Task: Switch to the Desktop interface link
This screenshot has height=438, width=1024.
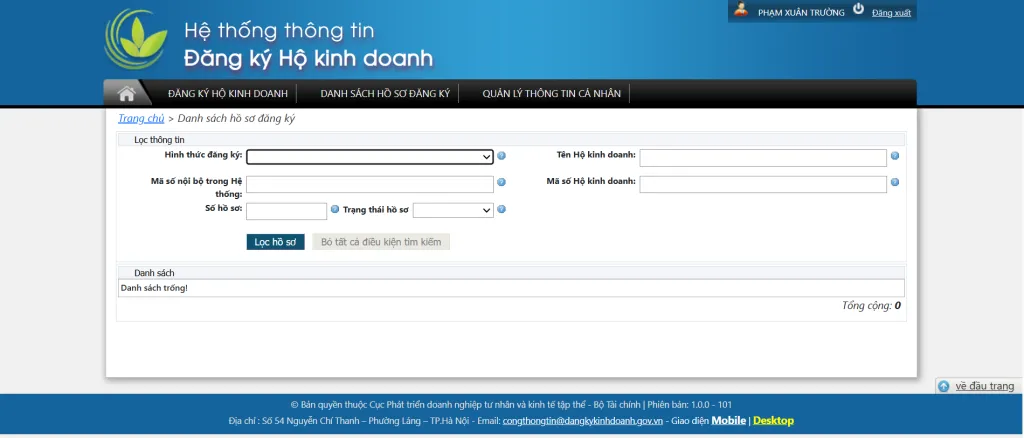Action: [x=773, y=420]
